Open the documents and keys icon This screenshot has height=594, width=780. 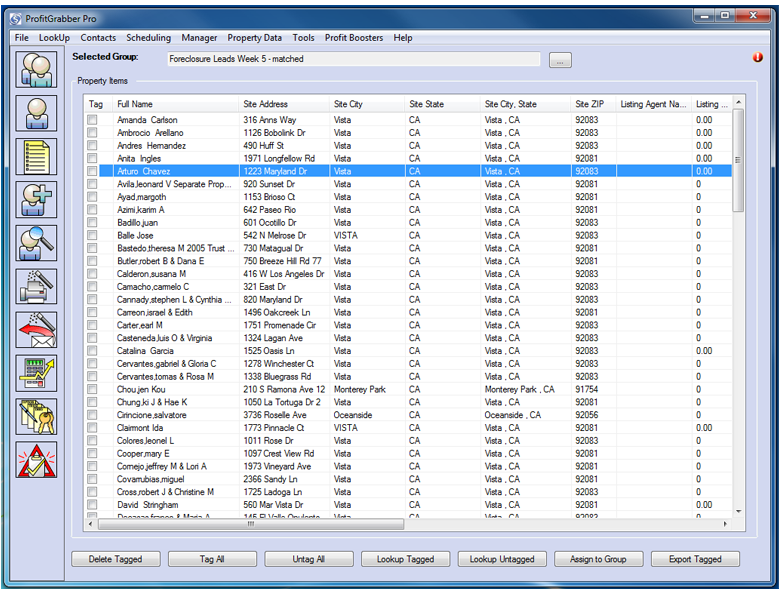tap(36, 416)
